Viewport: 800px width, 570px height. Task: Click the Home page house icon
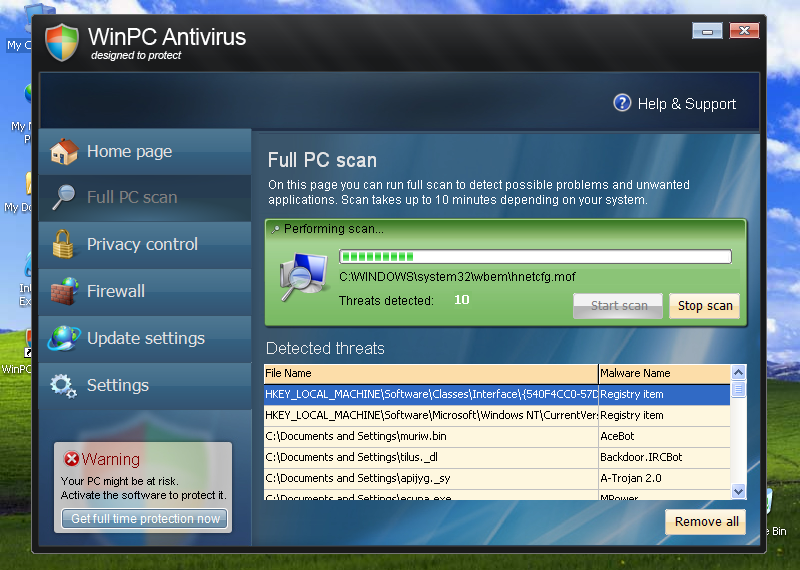(x=64, y=152)
